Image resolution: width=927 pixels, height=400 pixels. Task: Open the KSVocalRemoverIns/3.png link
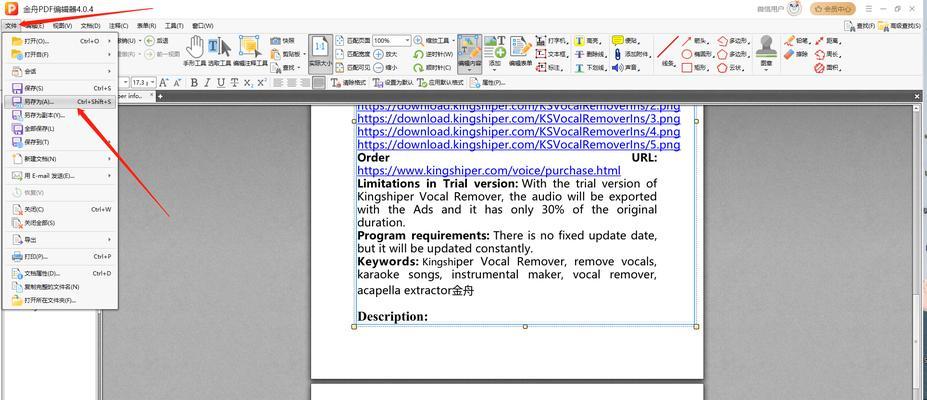point(518,118)
